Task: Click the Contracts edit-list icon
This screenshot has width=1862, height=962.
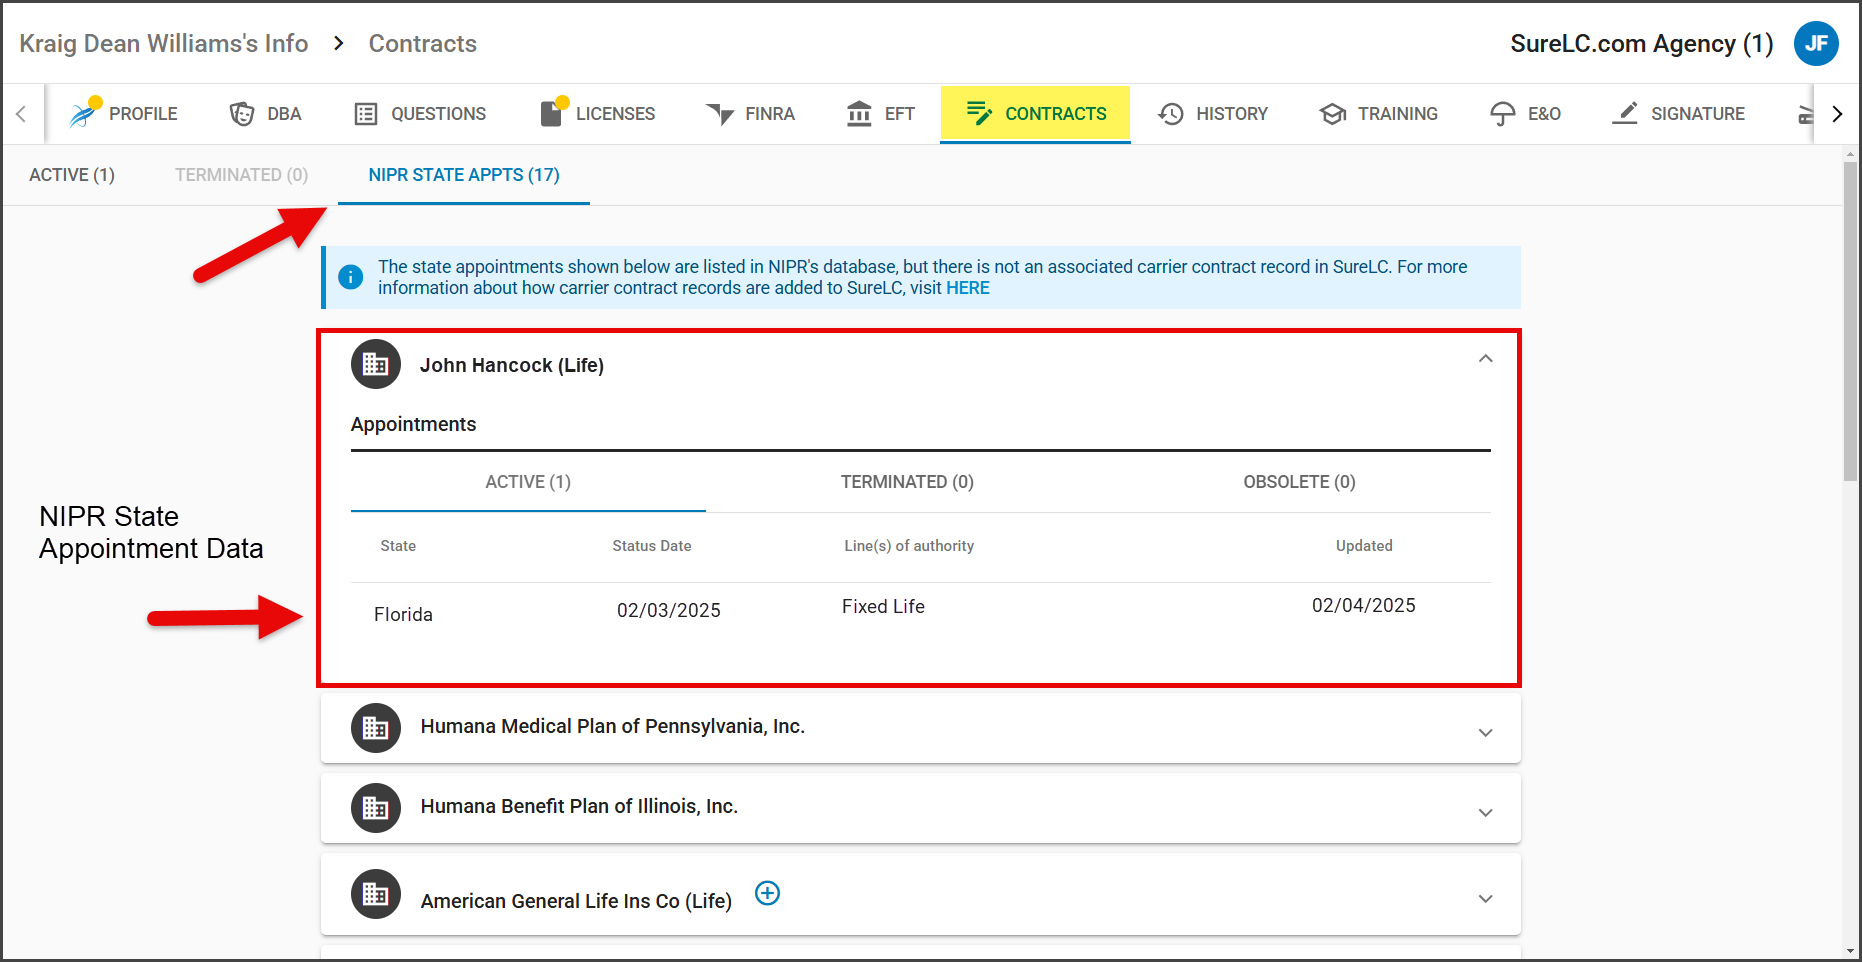Action: 979,113
